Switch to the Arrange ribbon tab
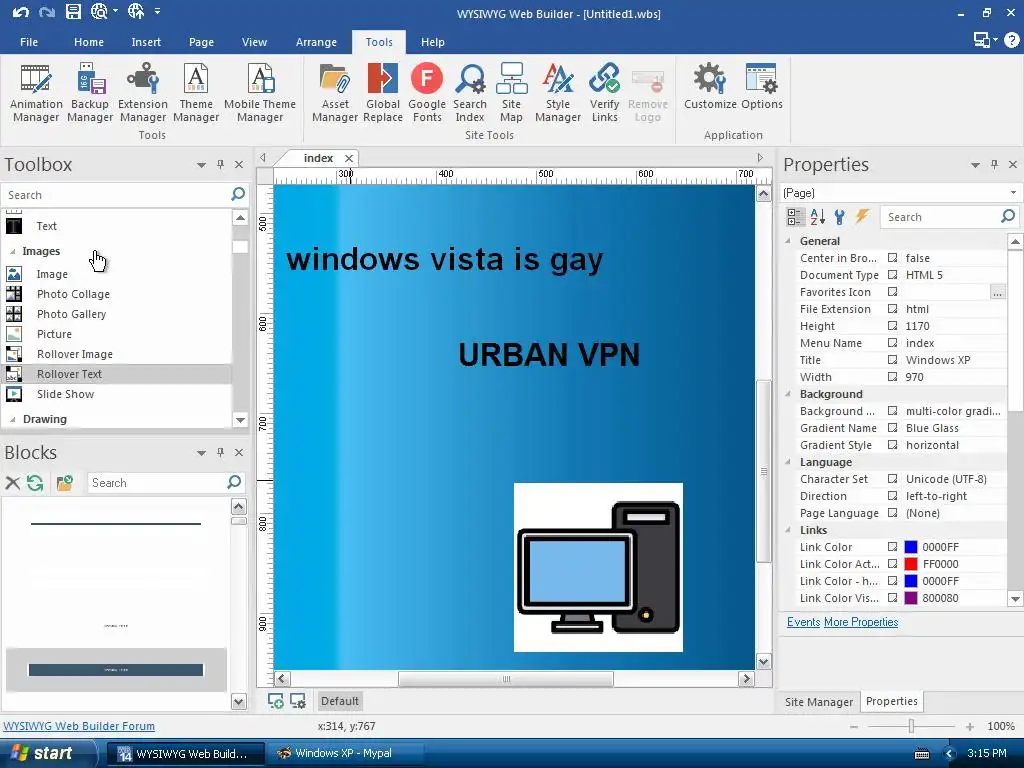This screenshot has height=768, width=1024. click(x=316, y=42)
